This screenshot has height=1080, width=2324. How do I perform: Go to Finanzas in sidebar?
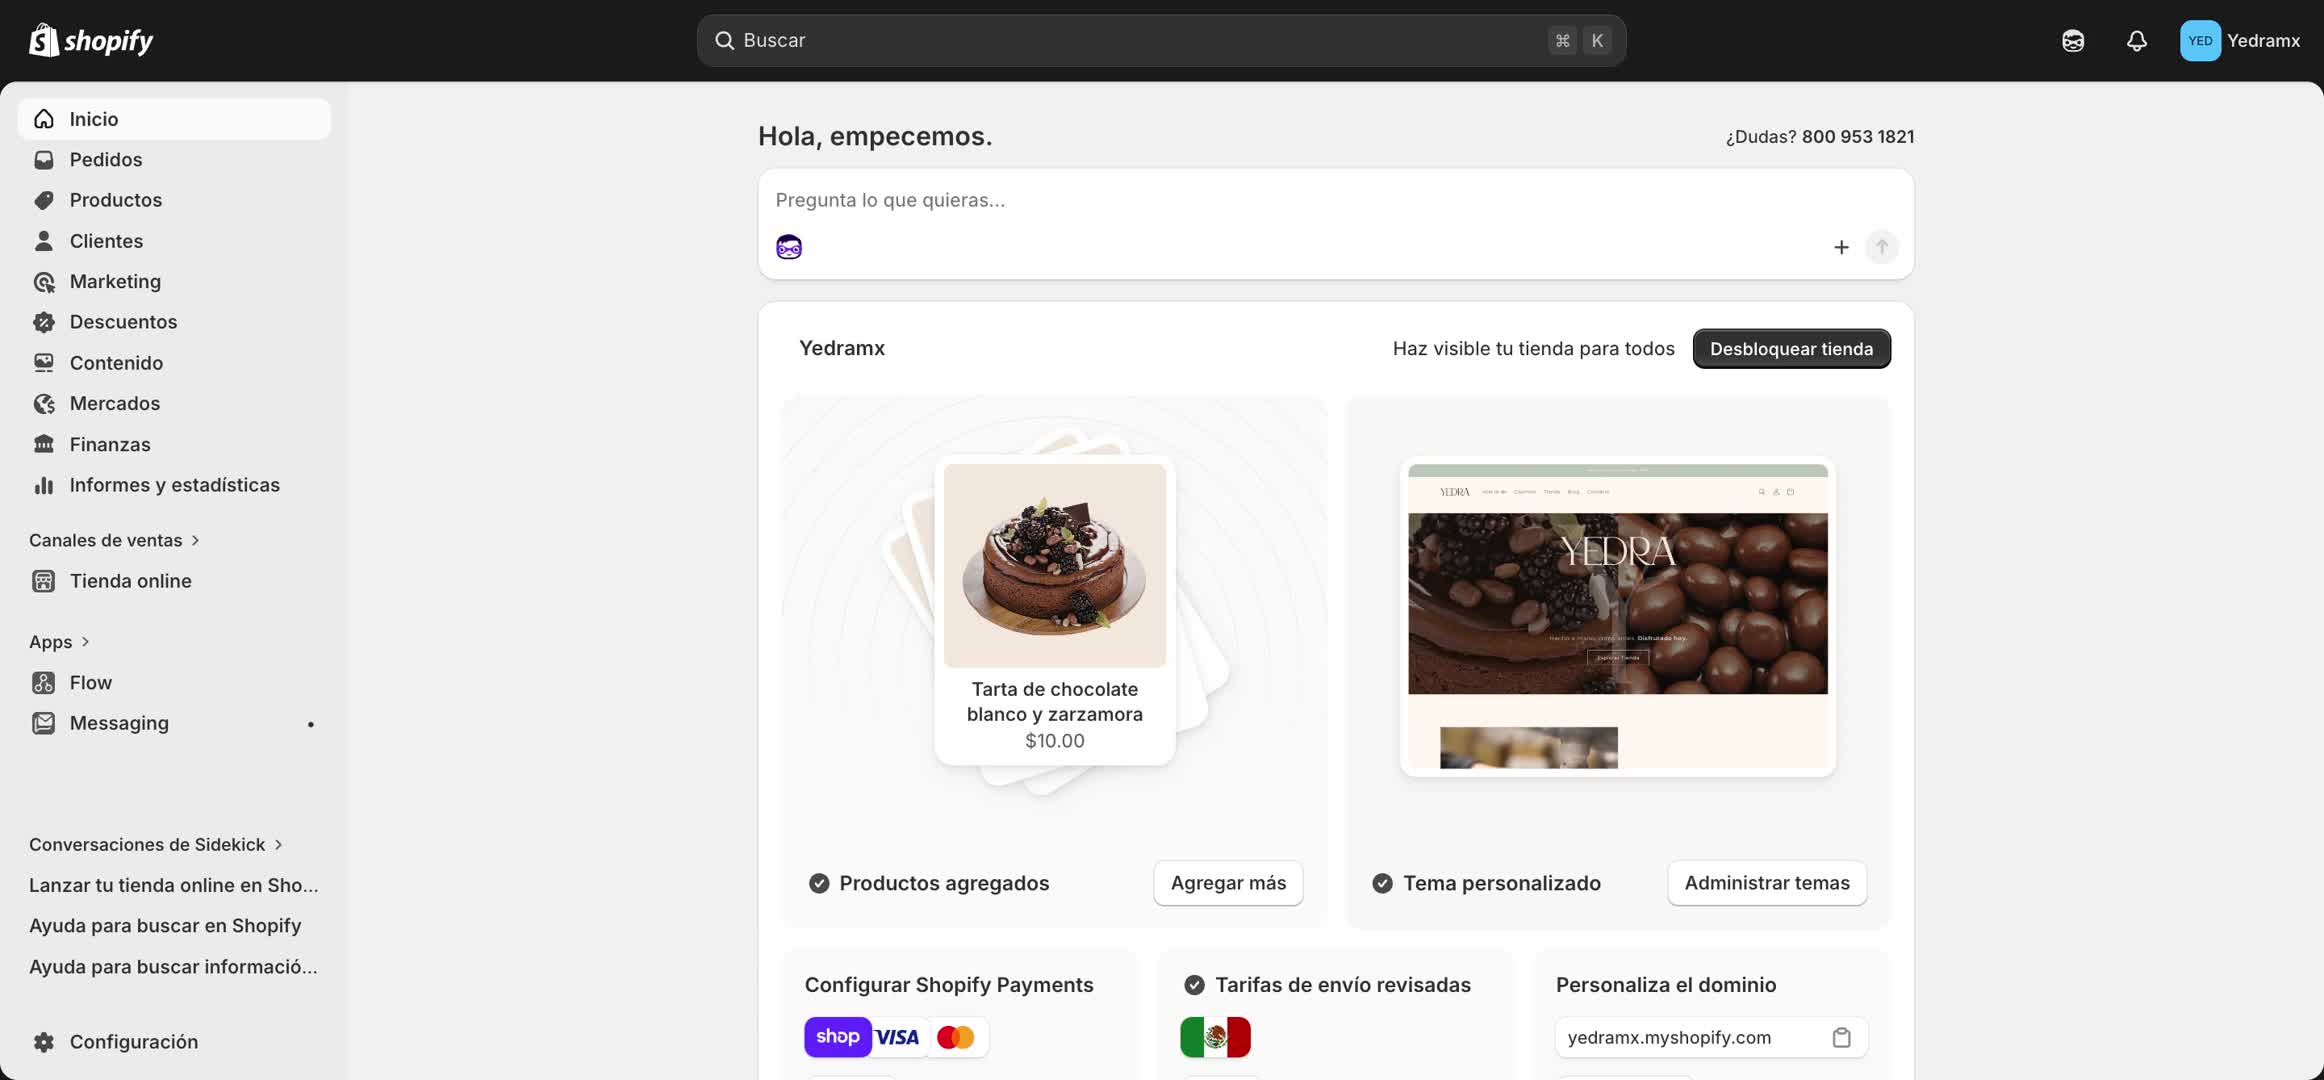(174, 444)
